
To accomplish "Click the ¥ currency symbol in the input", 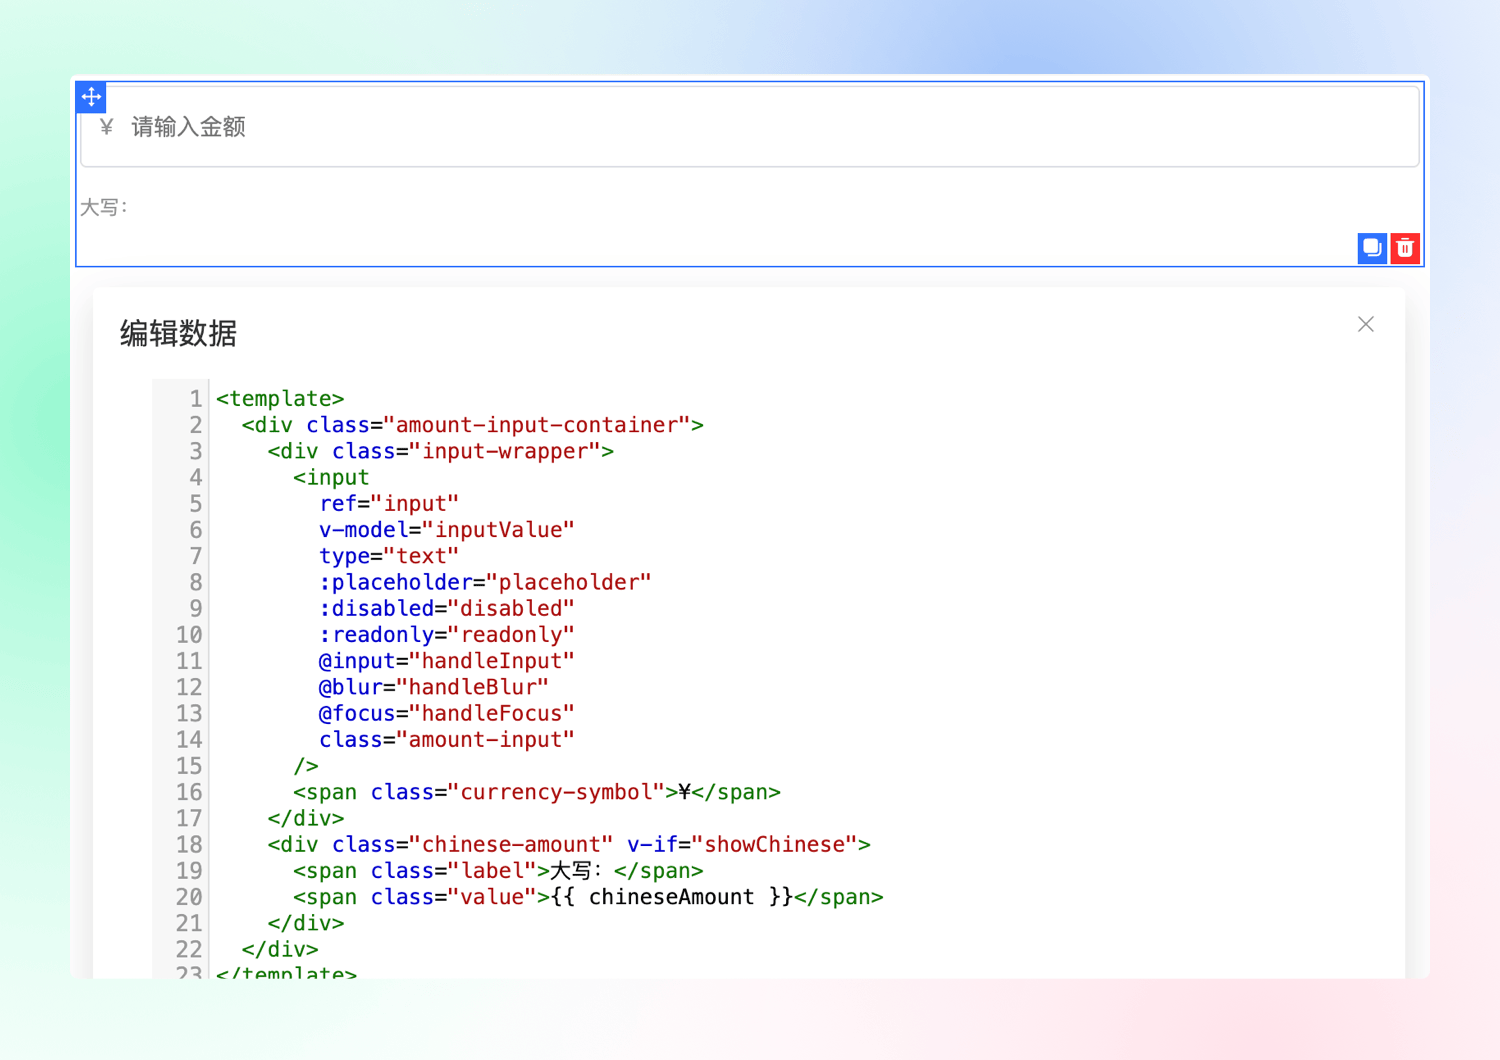I will (x=107, y=127).
